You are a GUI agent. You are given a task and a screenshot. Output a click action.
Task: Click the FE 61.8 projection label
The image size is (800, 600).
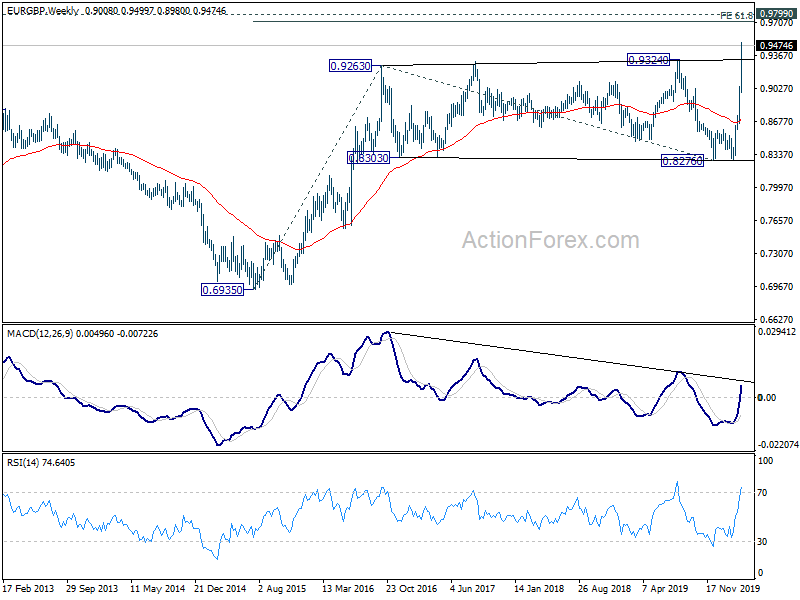click(736, 15)
